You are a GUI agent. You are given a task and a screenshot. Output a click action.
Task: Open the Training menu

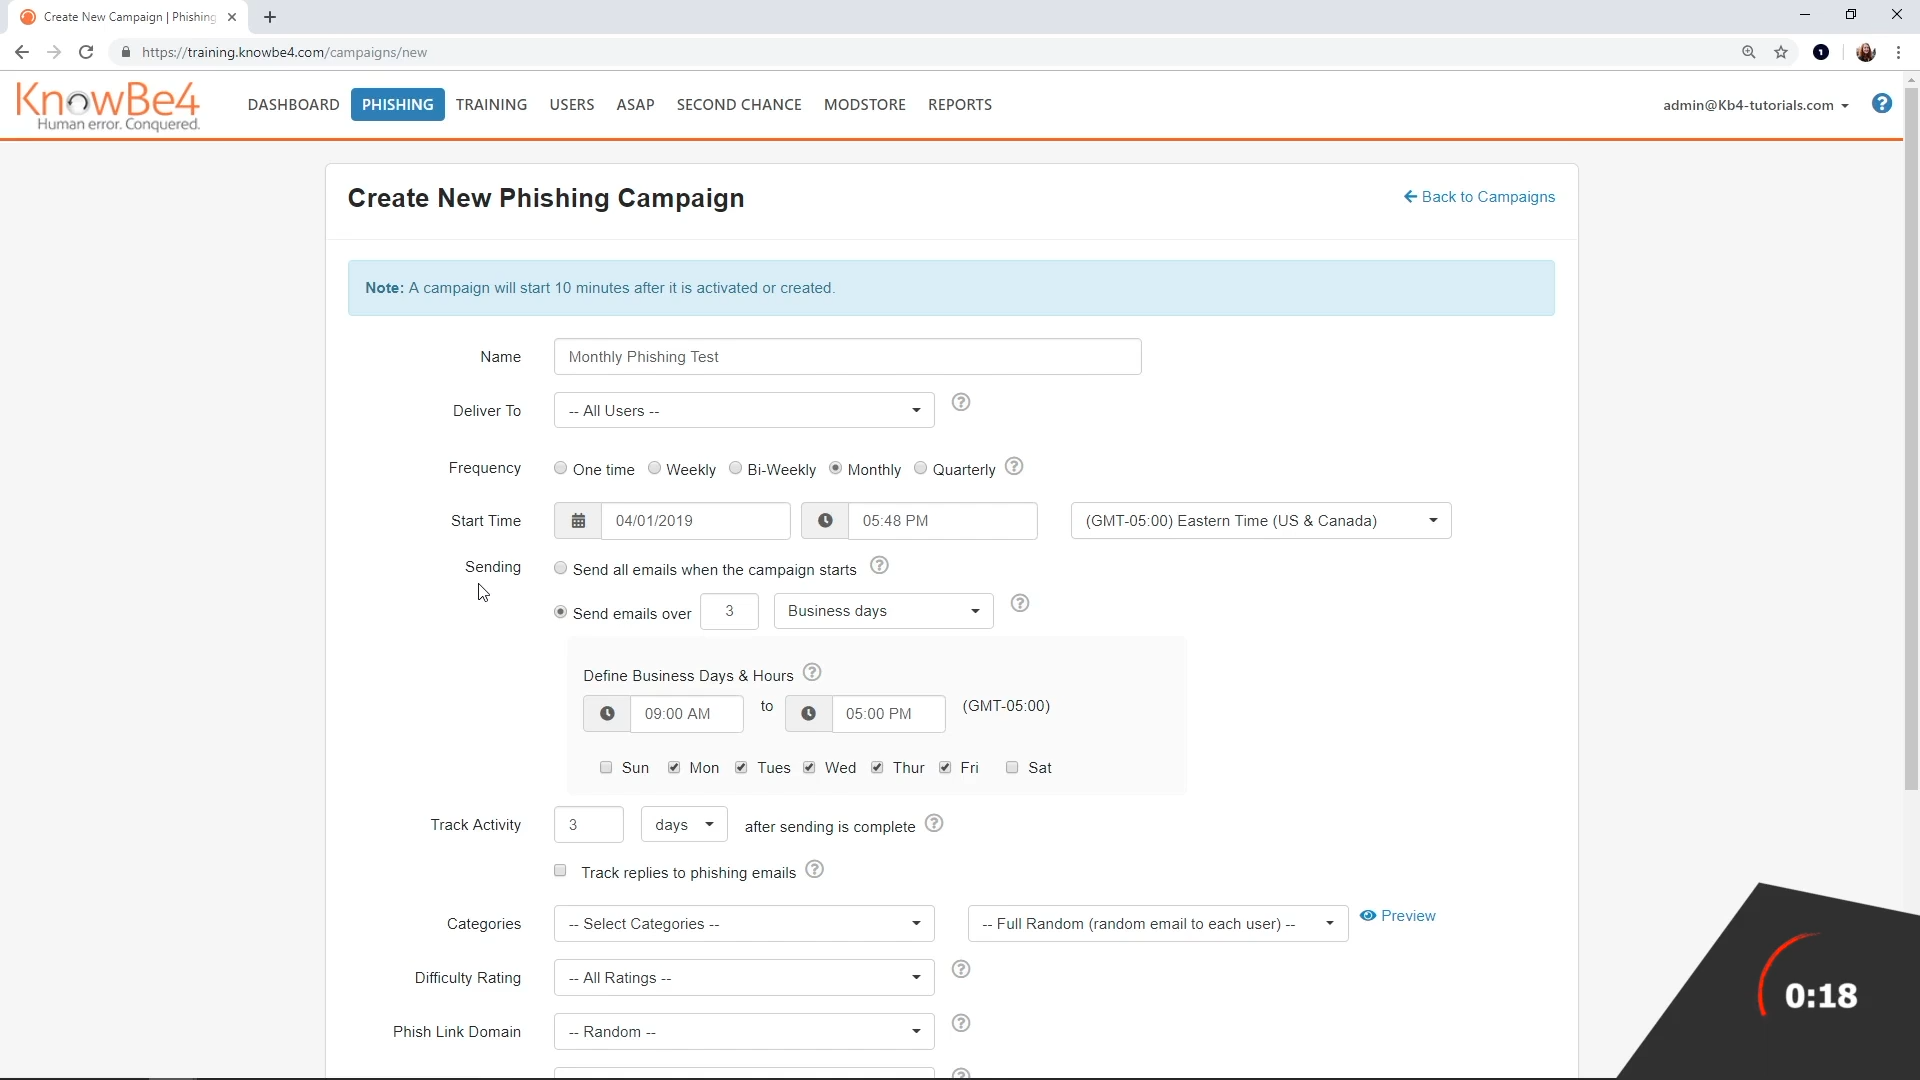pos(491,105)
